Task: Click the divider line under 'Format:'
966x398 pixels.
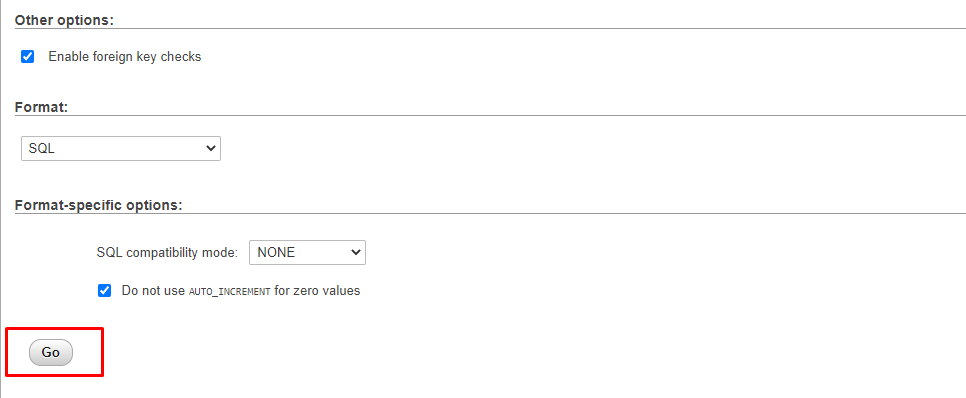Action: click(490, 115)
